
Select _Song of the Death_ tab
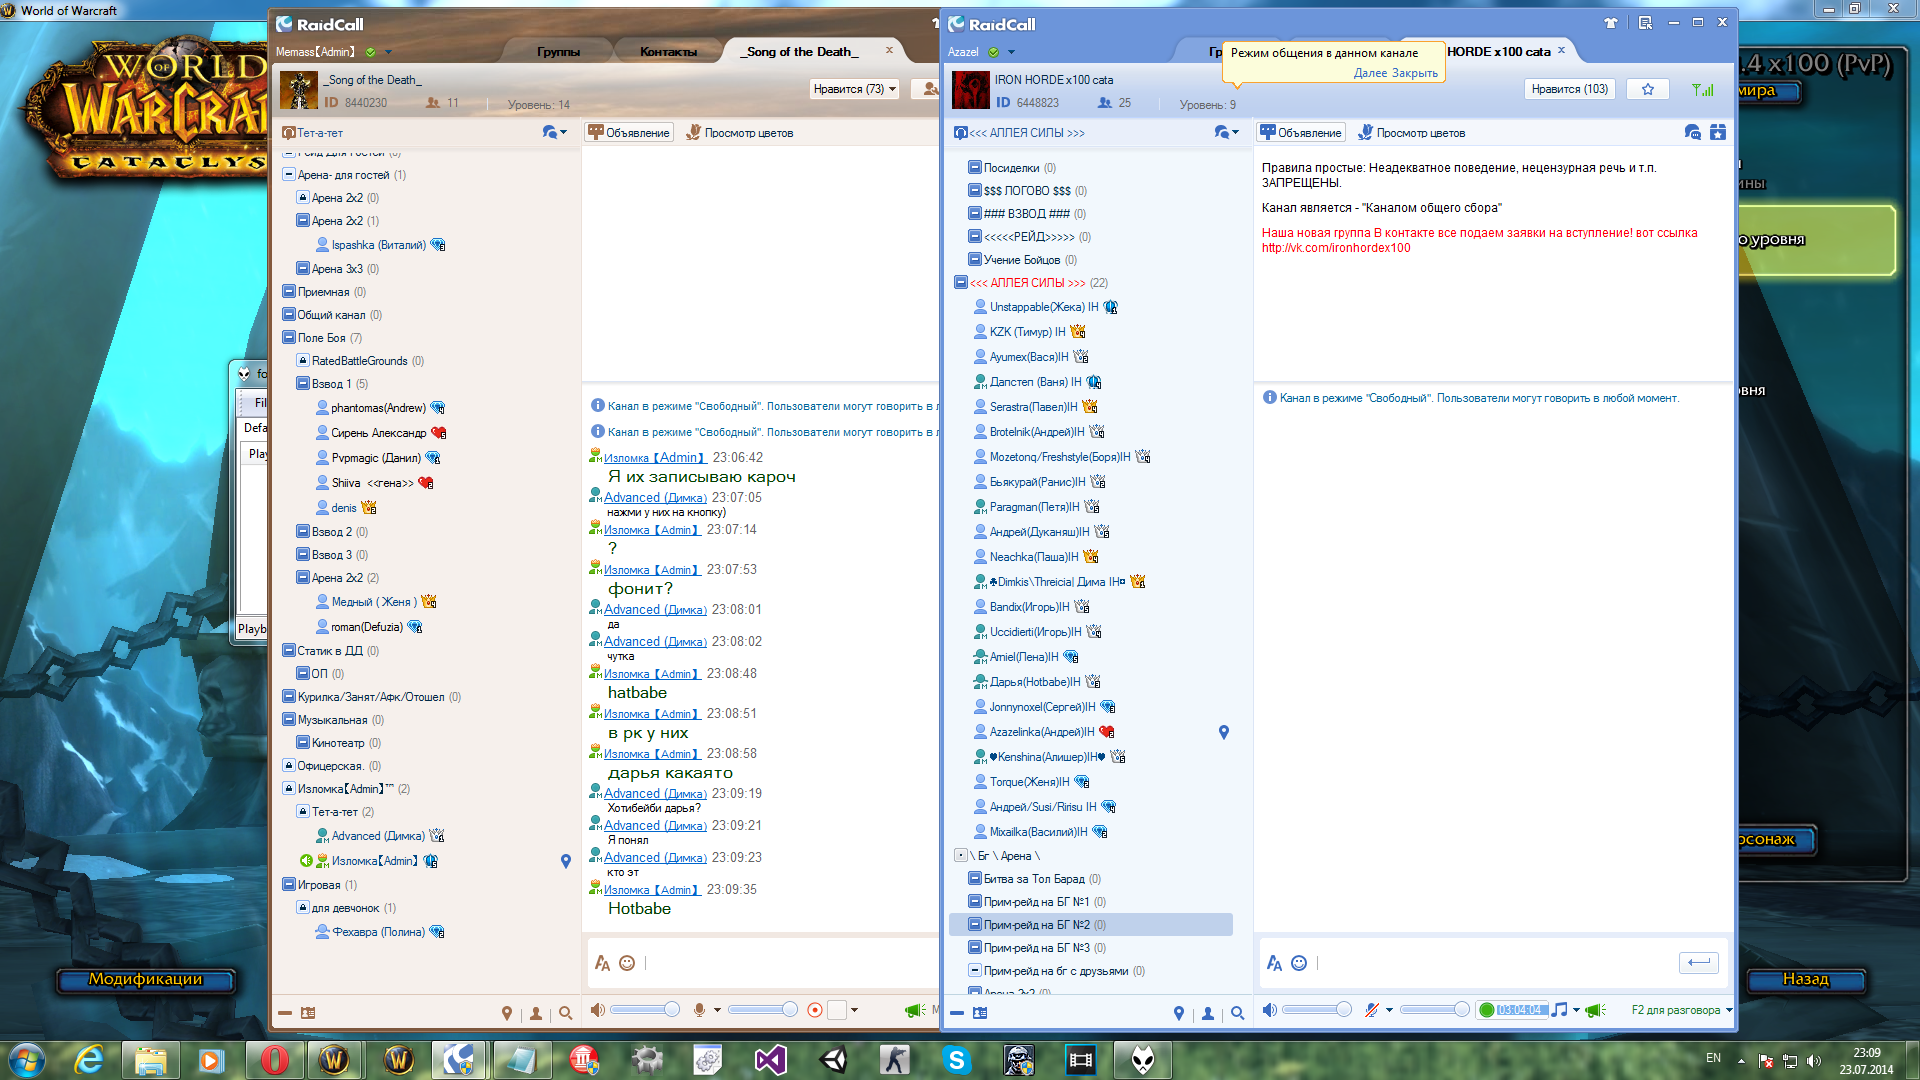799,52
